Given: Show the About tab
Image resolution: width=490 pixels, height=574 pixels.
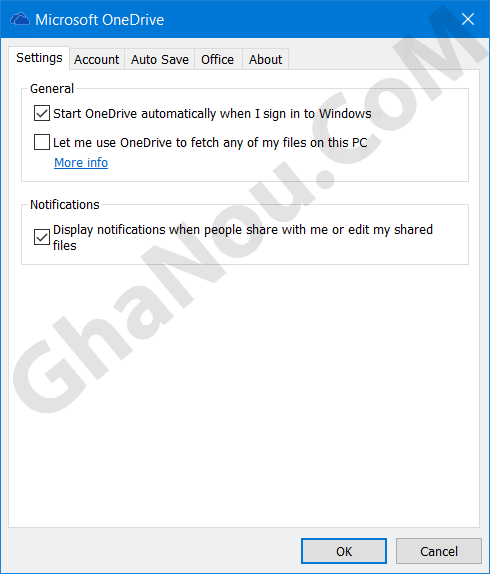Looking at the screenshot, I should pyautogui.click(x=265, y=59).
